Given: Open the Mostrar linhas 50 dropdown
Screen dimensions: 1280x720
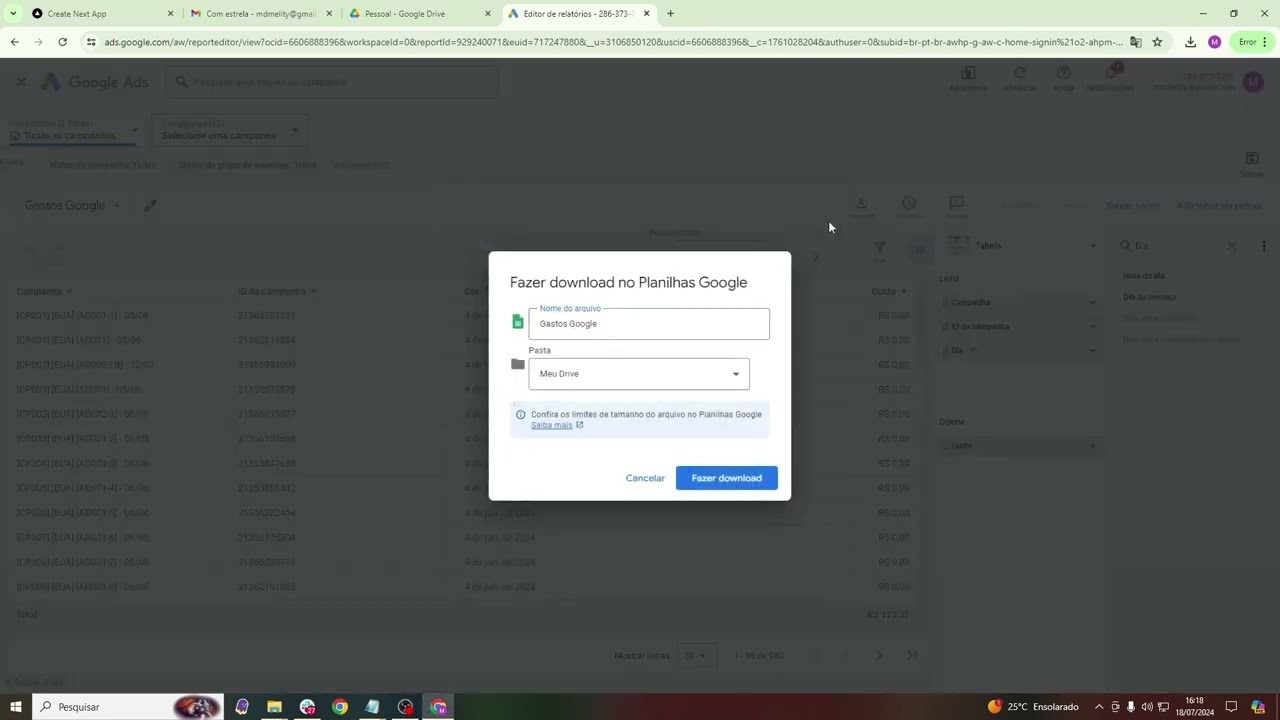Looking at the screenshot, I should coord(695,656).
